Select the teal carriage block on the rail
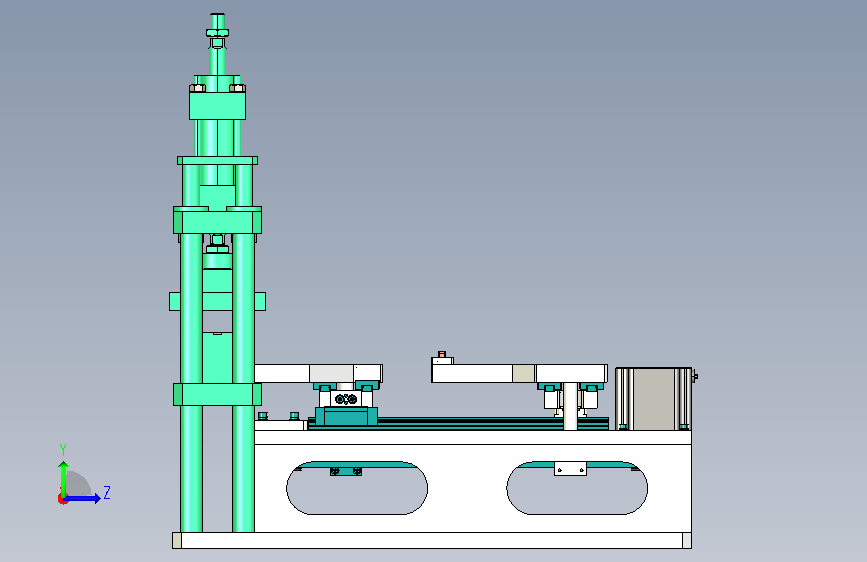This screenshot has height=562, width=867. click(346, 416)
